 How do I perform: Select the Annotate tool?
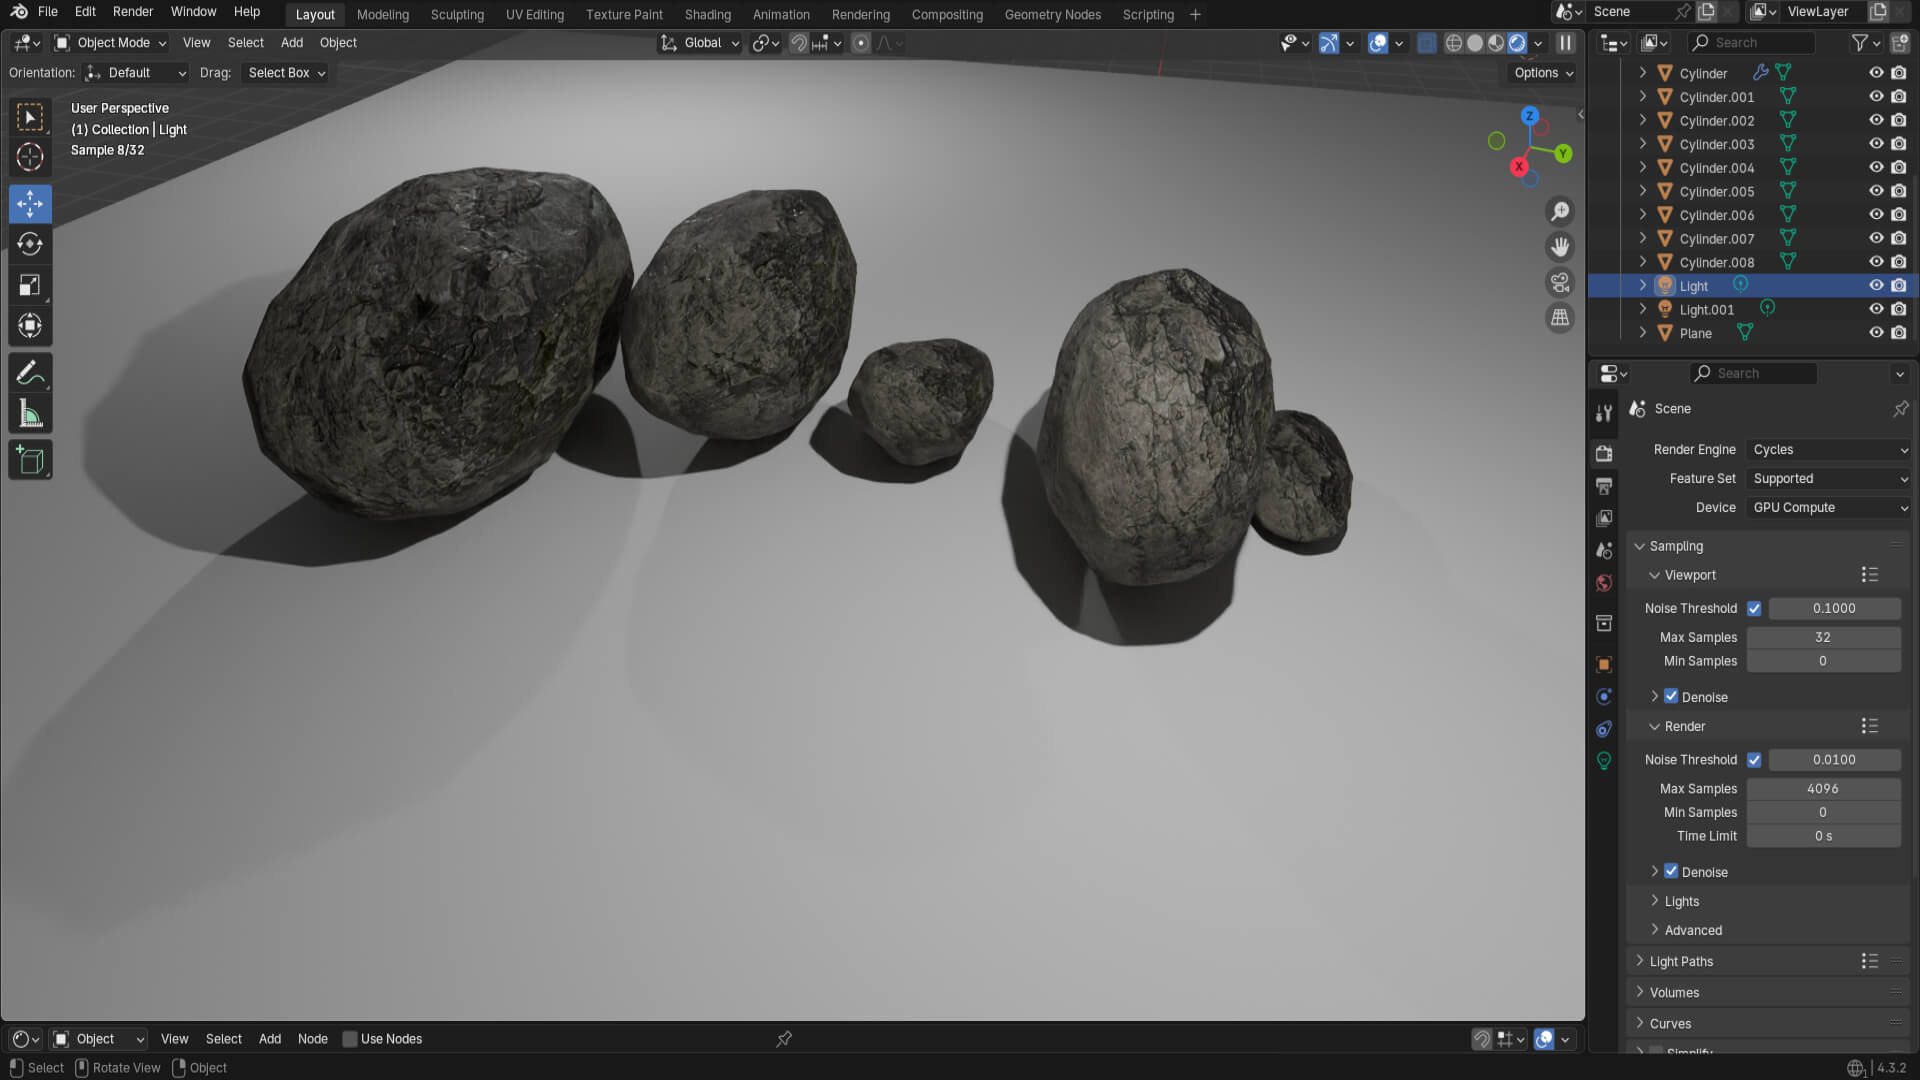[x=30, y=373]
